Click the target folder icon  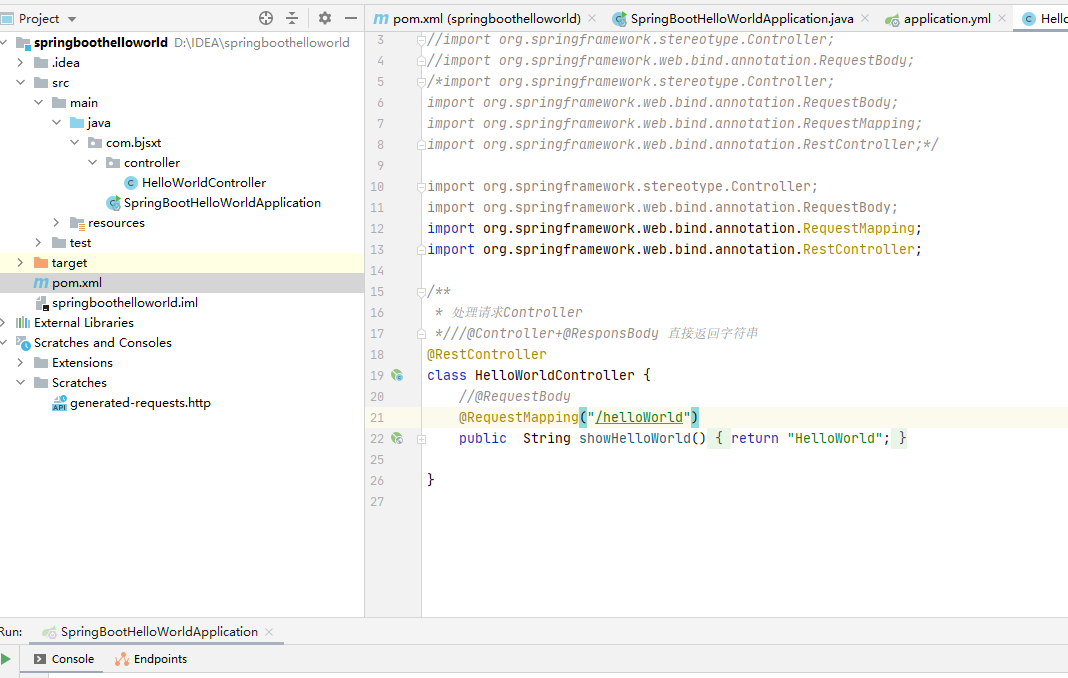pos(41,263)
